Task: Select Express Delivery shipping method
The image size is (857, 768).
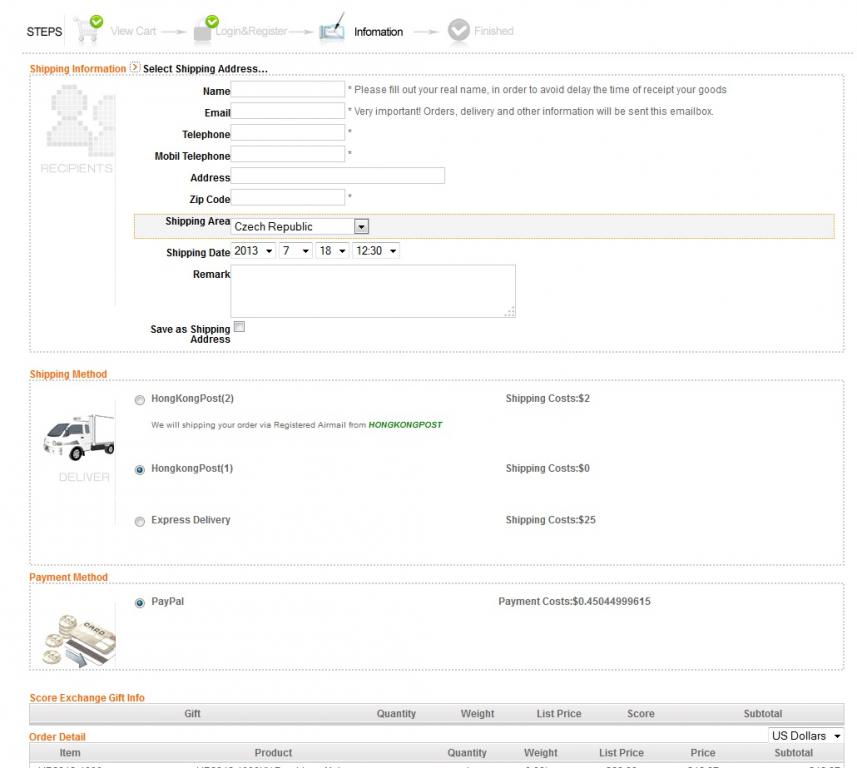Action: pyautogui.click(x=140, y=521)
